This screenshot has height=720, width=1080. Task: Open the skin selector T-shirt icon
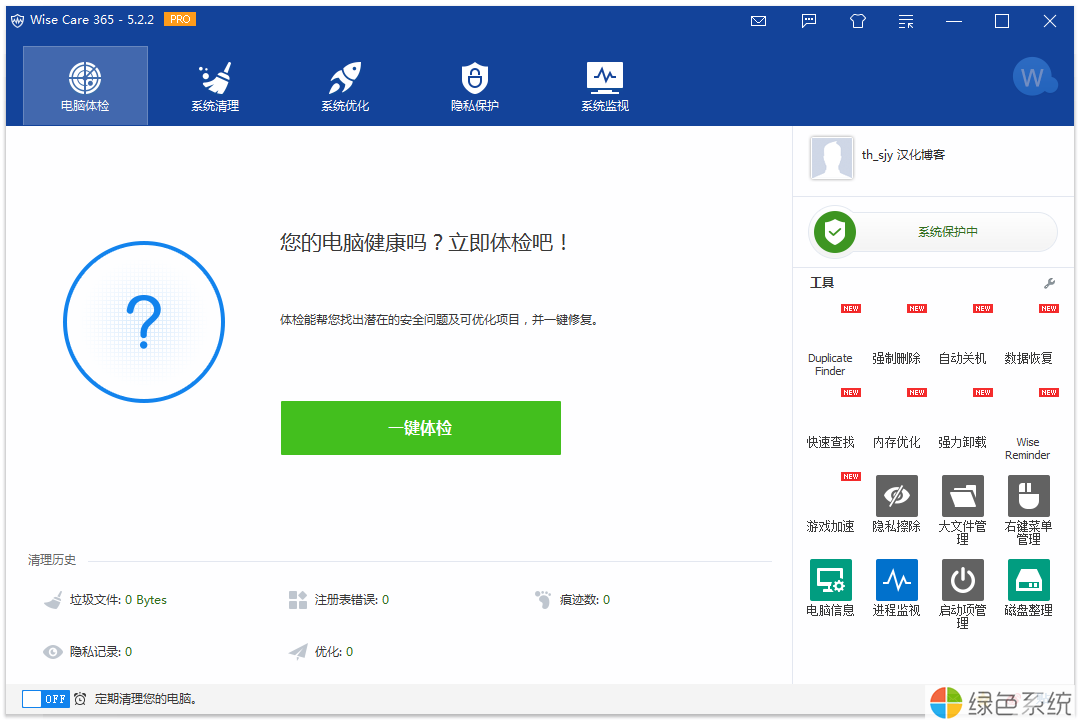[x=857, y=21]
